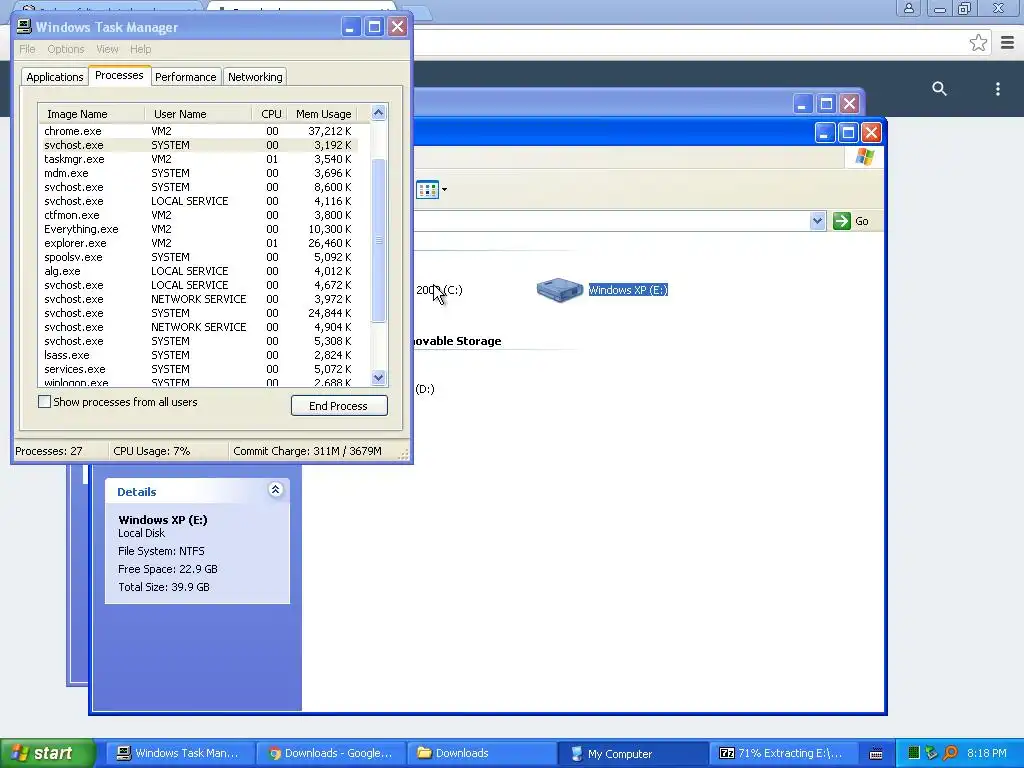Collapse the Details panel in My Computer

point(276,490)
